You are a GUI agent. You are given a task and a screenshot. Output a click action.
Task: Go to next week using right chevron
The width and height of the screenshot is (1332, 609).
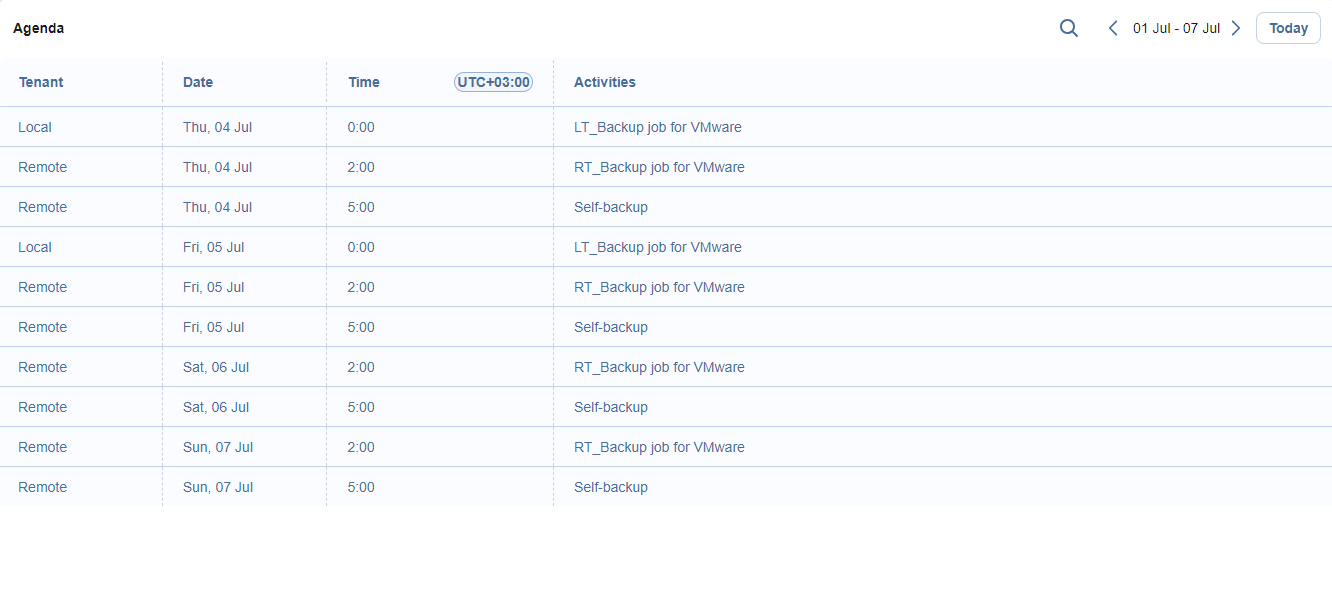click(1236, 28)
